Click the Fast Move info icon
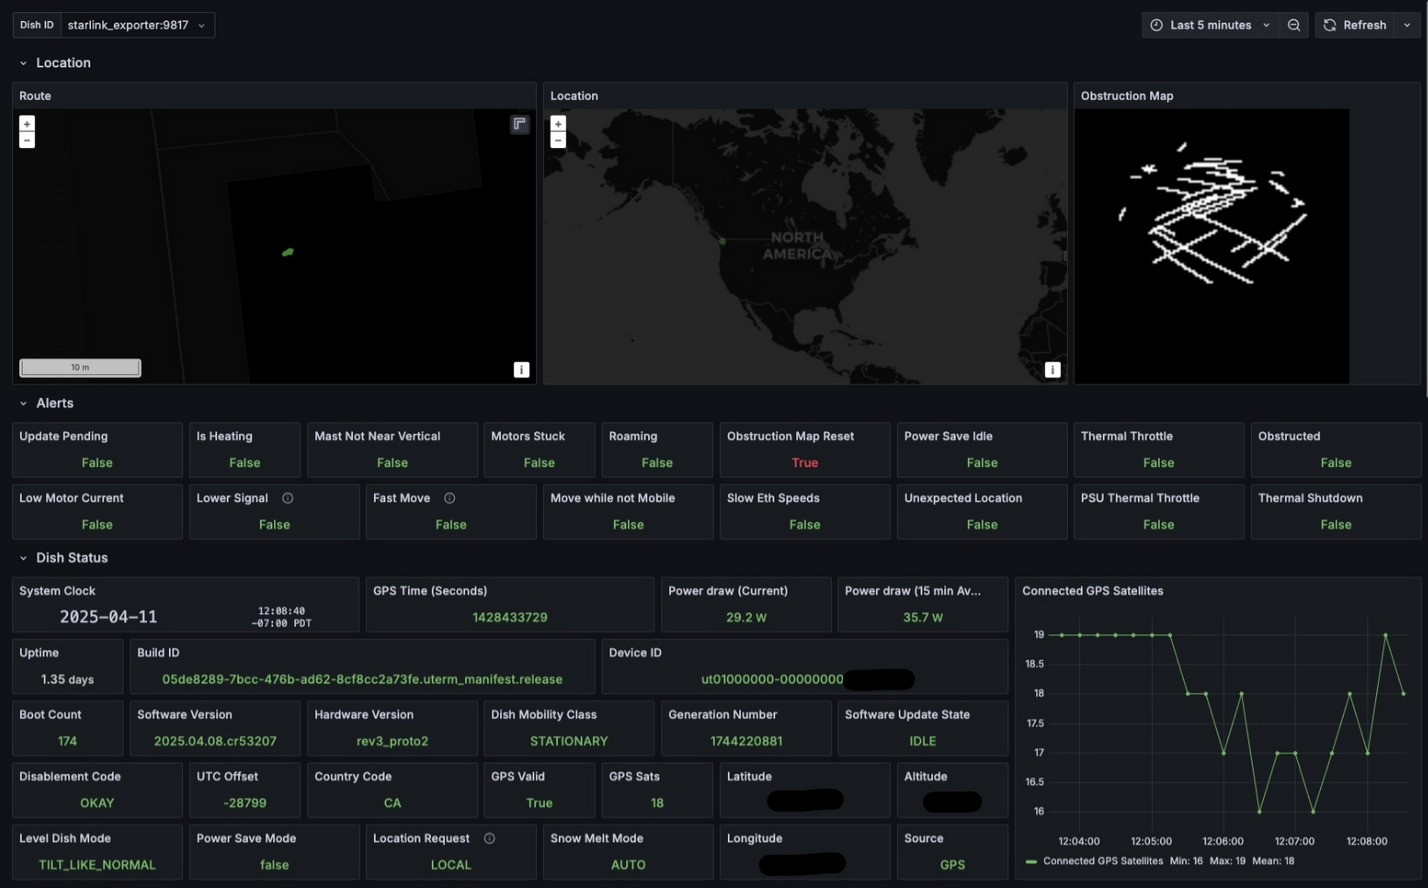The width and height of the screenshot is (1428, 888). pyautogui.click(x=450, y=498)
